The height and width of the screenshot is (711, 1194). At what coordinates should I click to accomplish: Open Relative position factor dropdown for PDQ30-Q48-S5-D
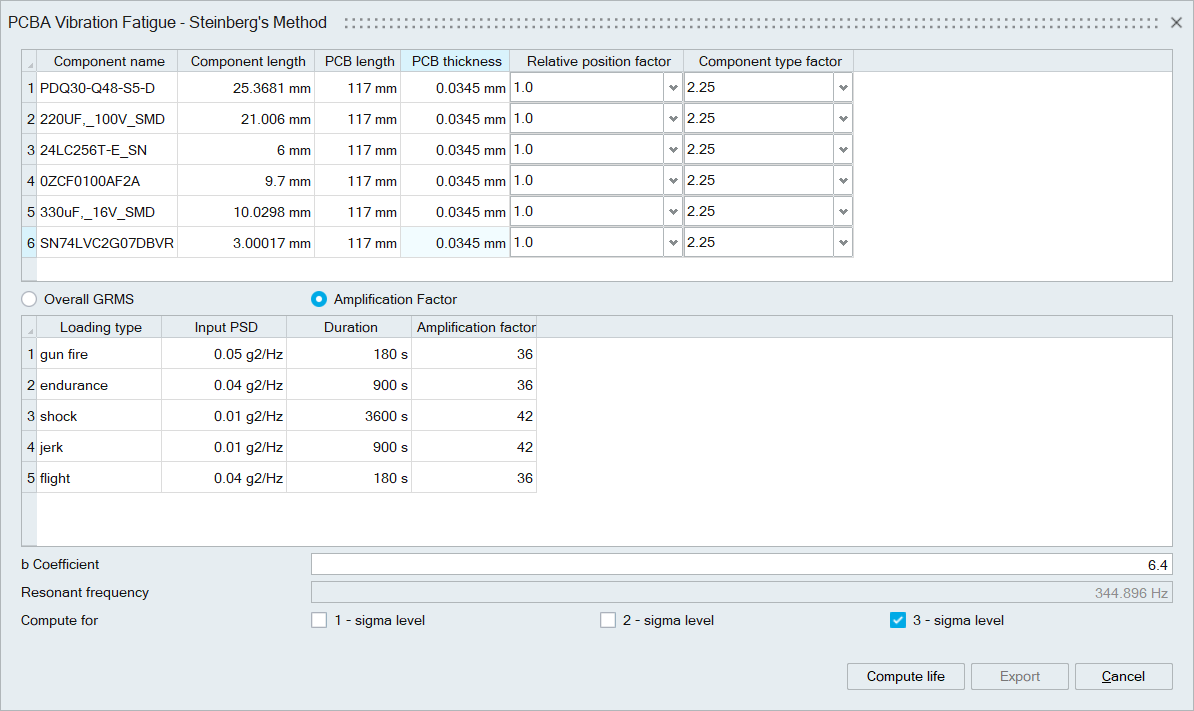tap(672, 88)
